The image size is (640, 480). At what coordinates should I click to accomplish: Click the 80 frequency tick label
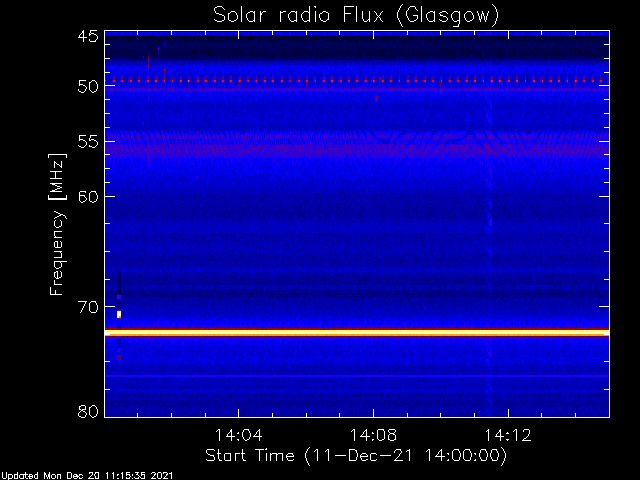[x=88, y=411]
